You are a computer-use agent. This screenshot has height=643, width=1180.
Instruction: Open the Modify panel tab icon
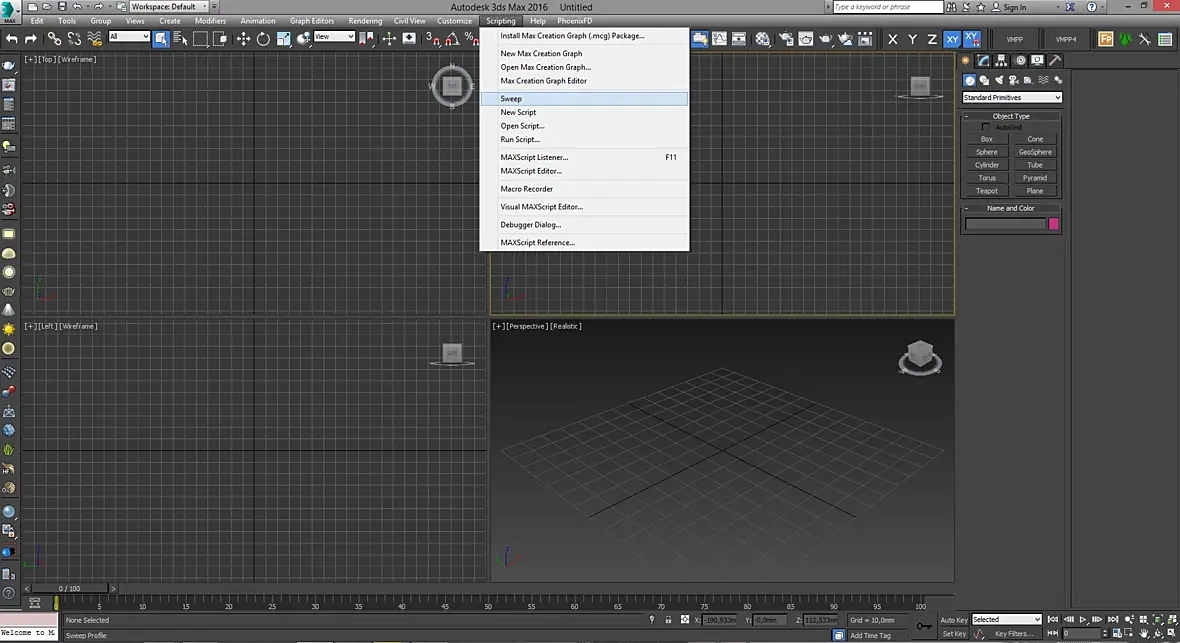coord(984,60)
